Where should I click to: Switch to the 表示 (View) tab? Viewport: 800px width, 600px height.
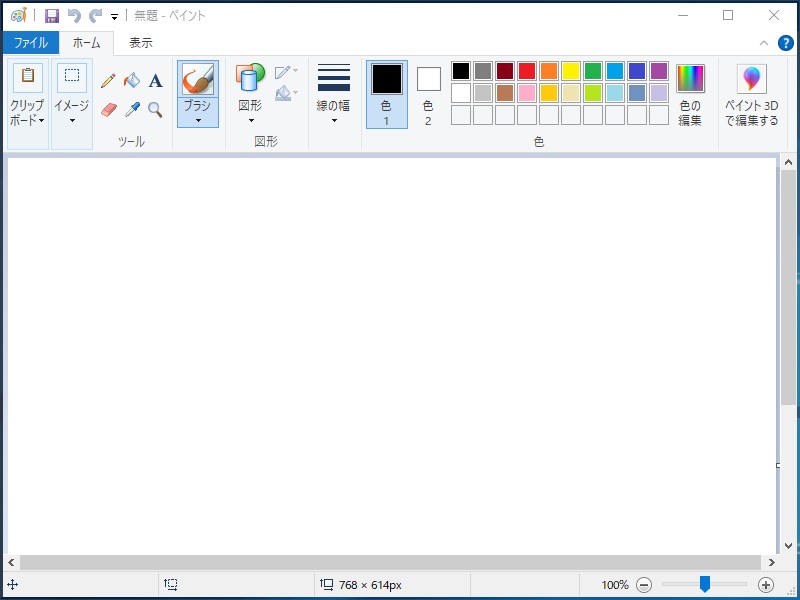click(139, 43)
